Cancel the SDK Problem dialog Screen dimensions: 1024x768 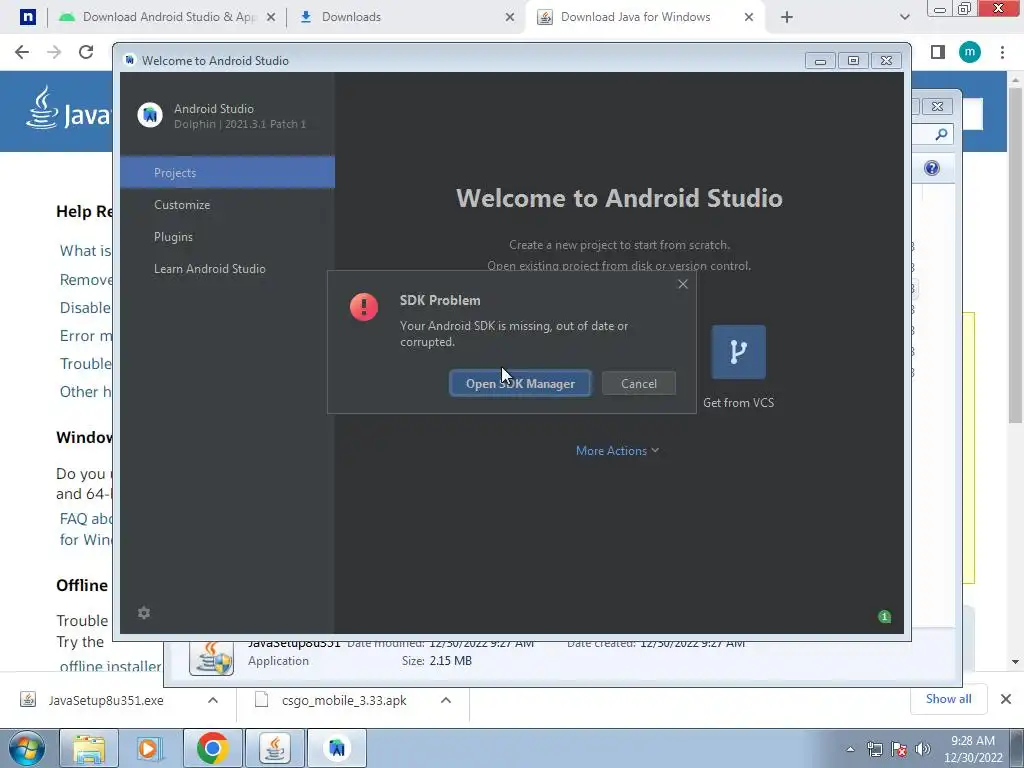(x=638, y=383)
